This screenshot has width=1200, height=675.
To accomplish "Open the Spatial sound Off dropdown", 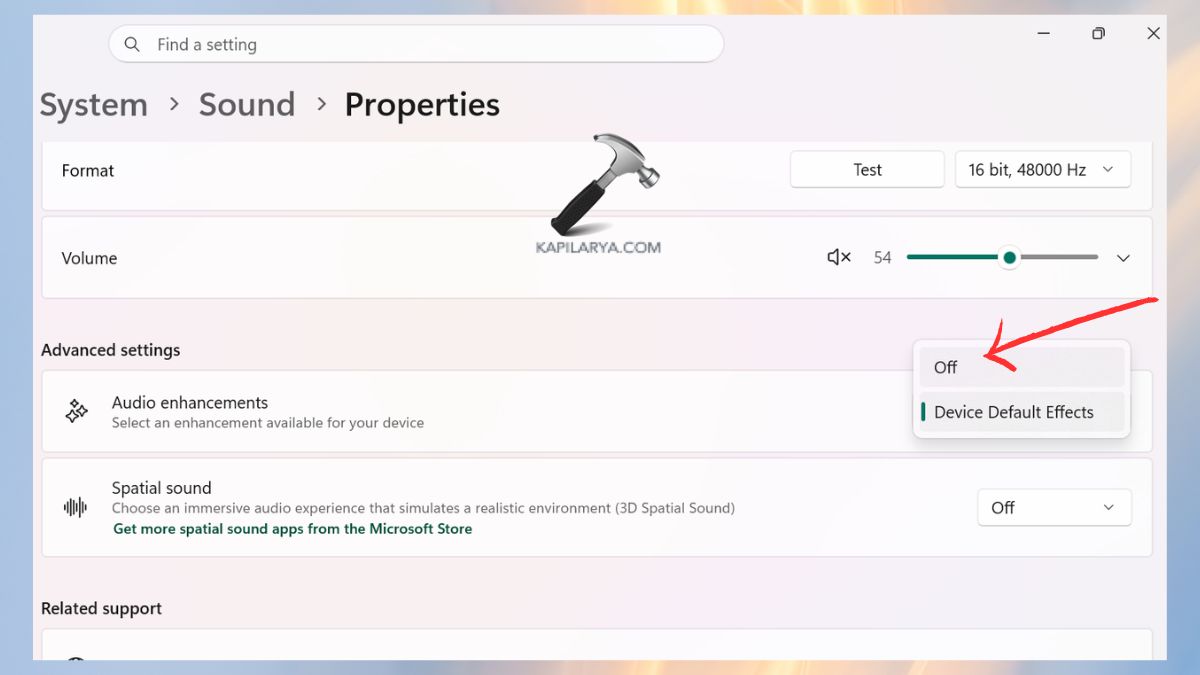I will coord(1054,508).
